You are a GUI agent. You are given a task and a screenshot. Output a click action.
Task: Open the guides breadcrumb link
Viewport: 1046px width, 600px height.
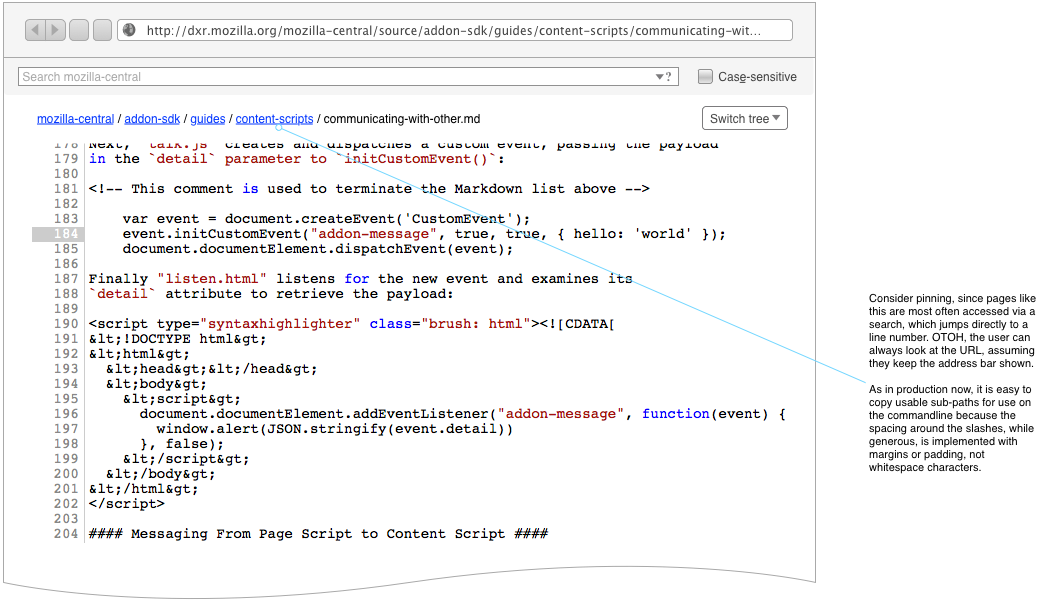(x=207, y=119)
